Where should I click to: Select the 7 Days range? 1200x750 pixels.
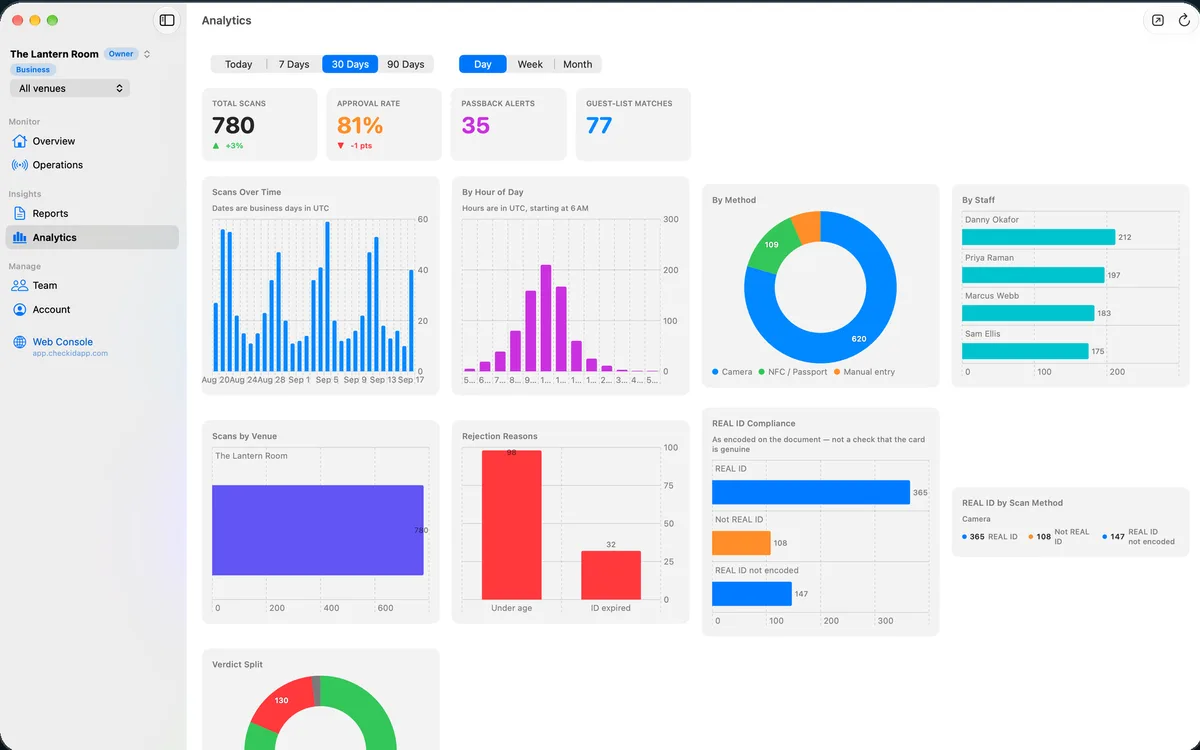click(294, 64)
